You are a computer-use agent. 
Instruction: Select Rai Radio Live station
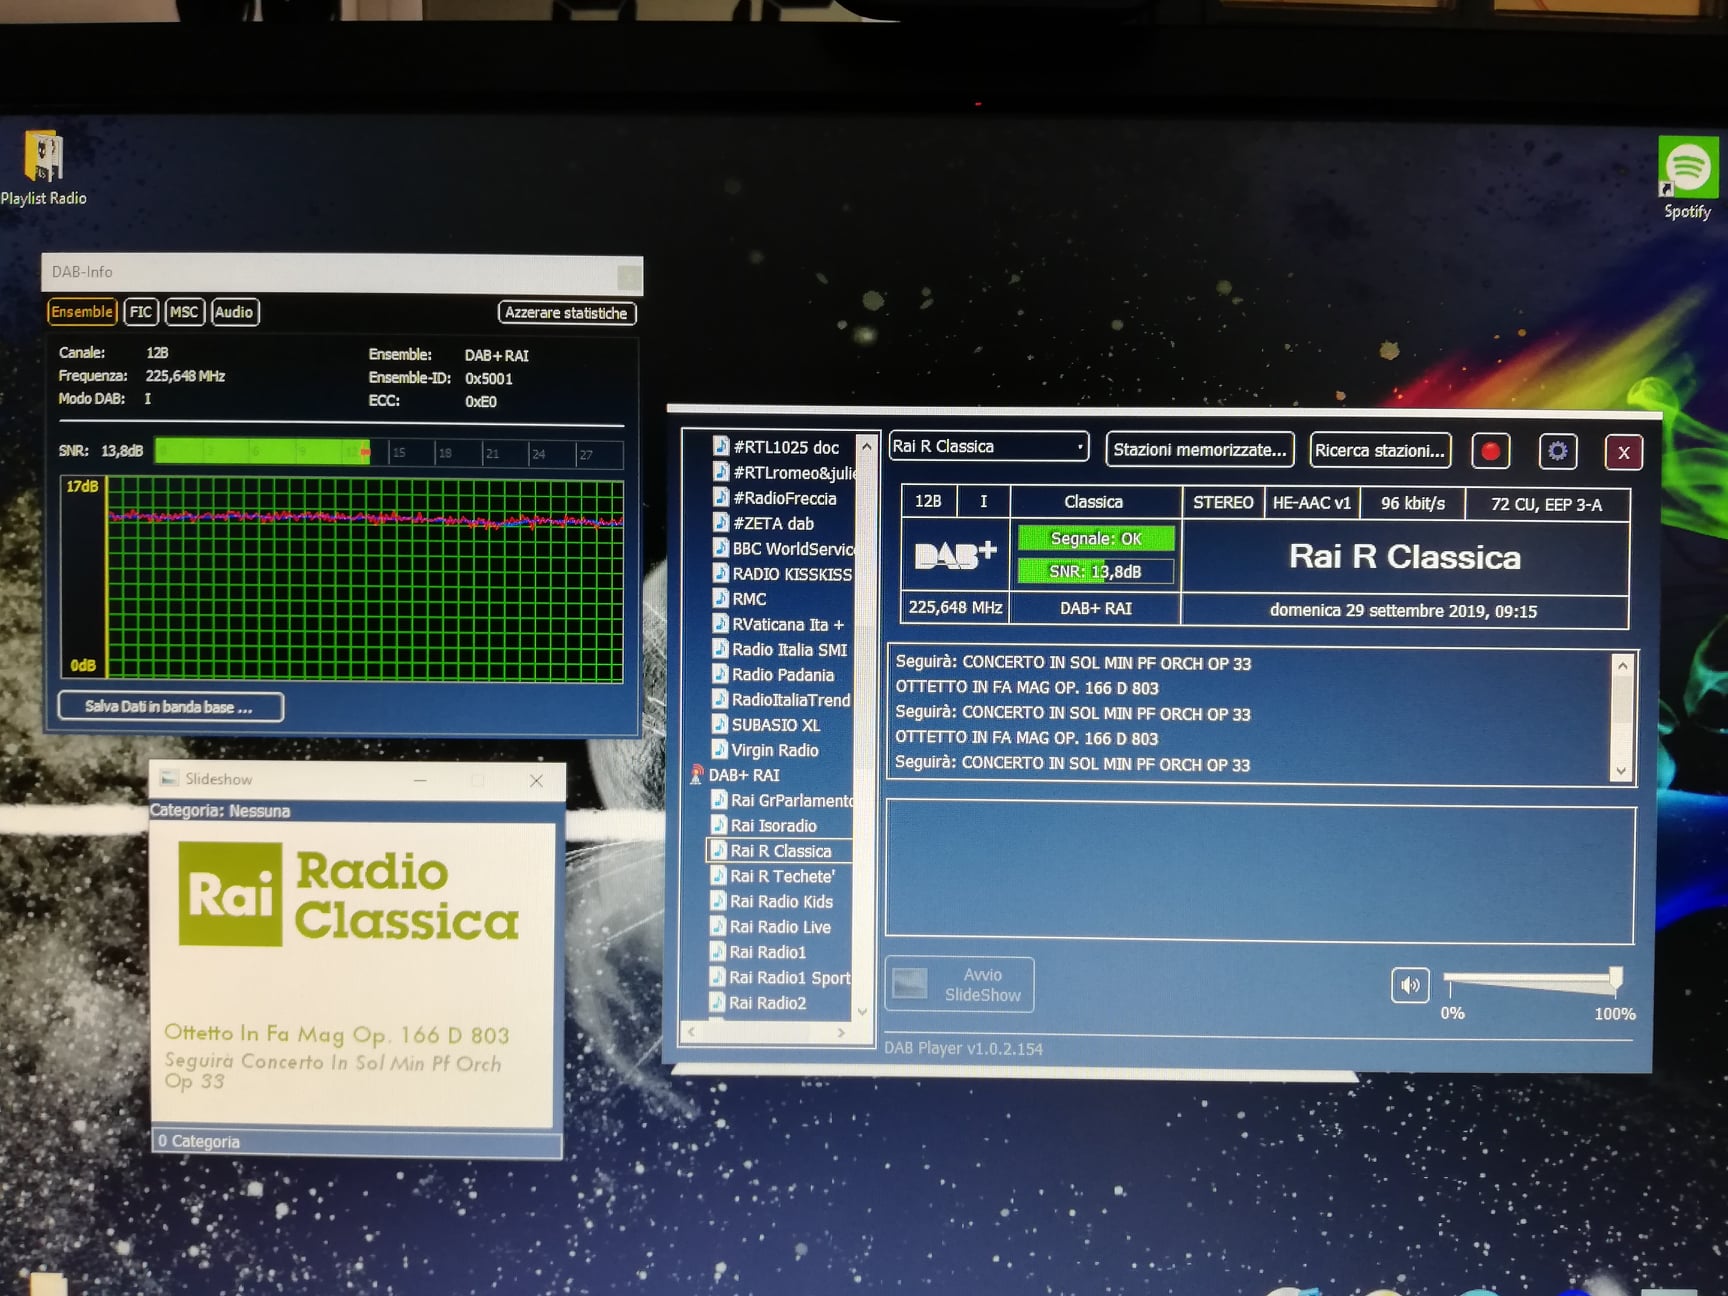tap(770, 927)
